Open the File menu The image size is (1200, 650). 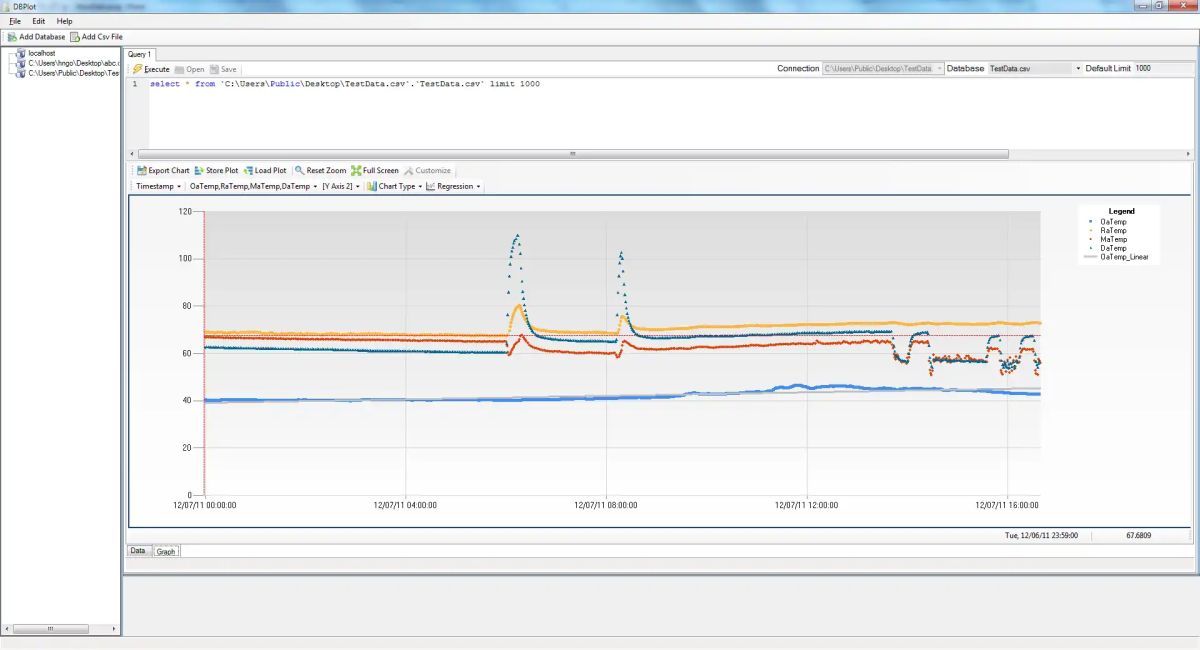click(14, 21)
